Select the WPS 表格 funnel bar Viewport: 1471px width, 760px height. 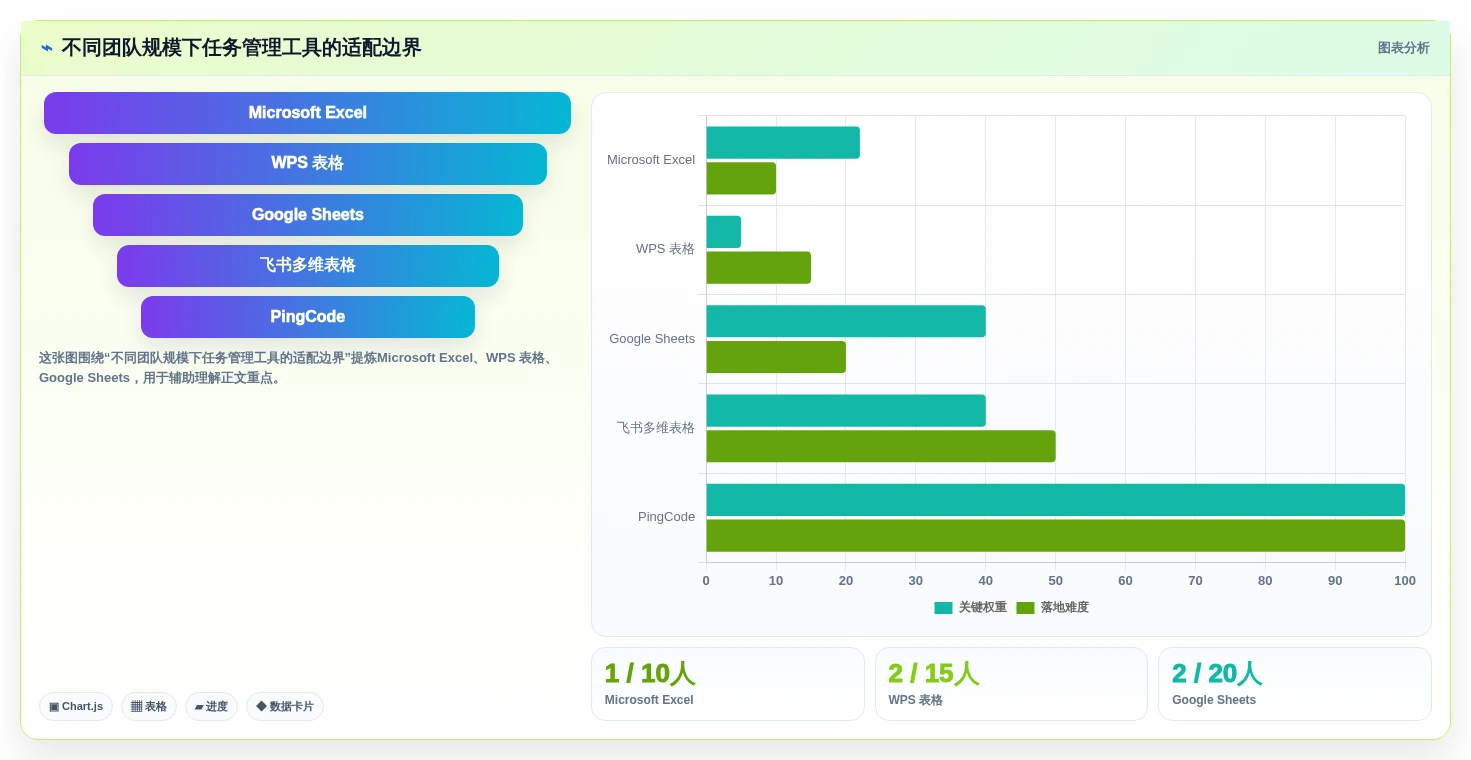pyautogui.click(x=308, y=164)
